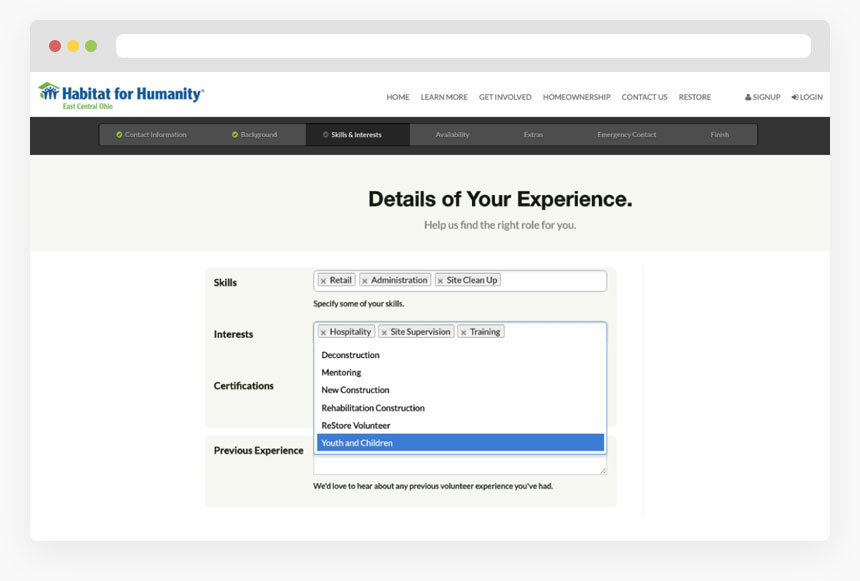Viewport: 860px width, 581px height.
Task: Remove the Hospitality interest tag
Action: (x=322, y=331)
